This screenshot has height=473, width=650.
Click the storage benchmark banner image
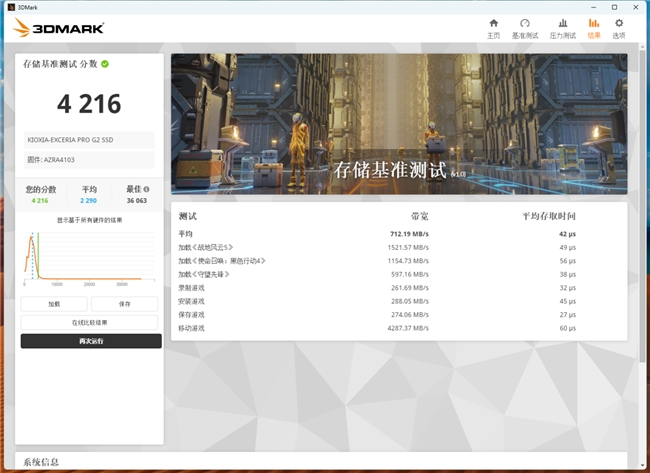pos(399,124)
